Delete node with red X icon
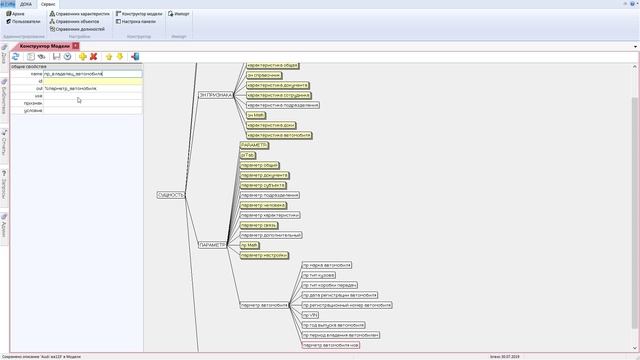Viewport: 640px width, 360px height. (x=93, y=57)
